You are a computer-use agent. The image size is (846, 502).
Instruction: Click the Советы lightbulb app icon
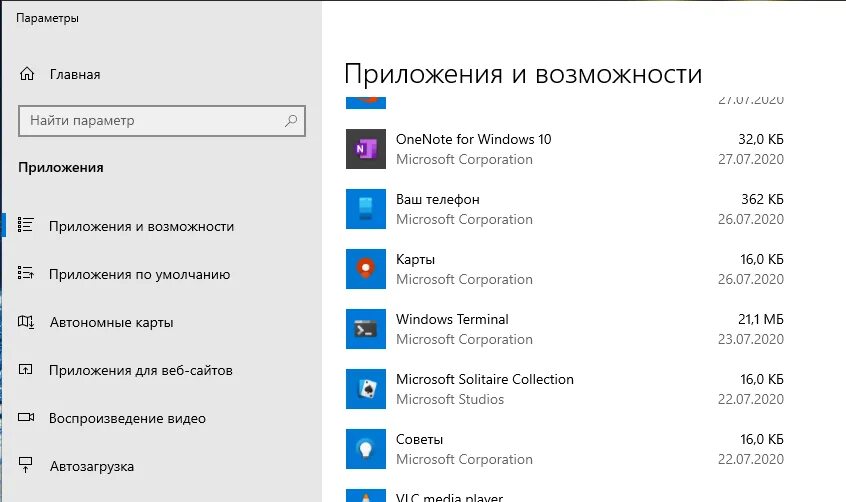pos(366,449)
